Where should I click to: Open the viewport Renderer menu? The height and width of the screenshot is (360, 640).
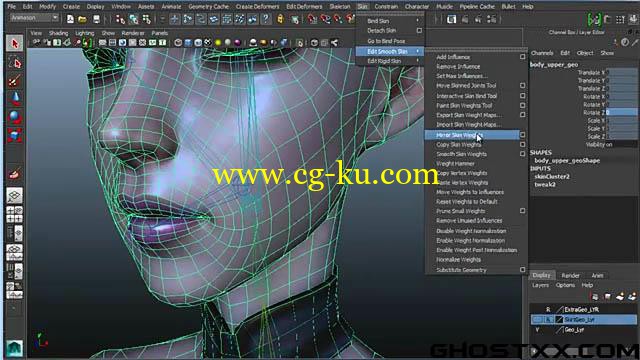coord(133,33)
